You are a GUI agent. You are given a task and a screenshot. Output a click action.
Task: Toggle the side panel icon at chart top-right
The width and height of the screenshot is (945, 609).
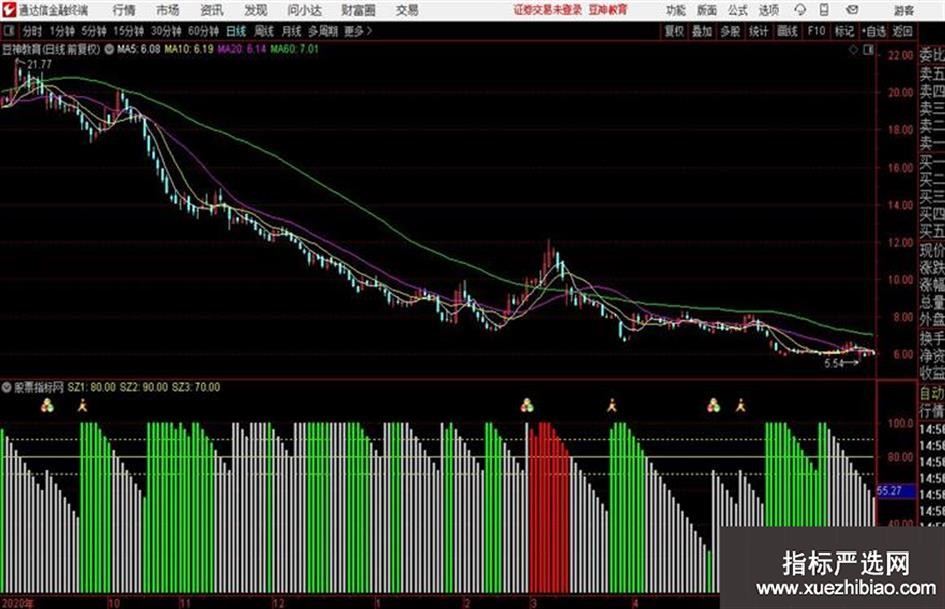868,50
